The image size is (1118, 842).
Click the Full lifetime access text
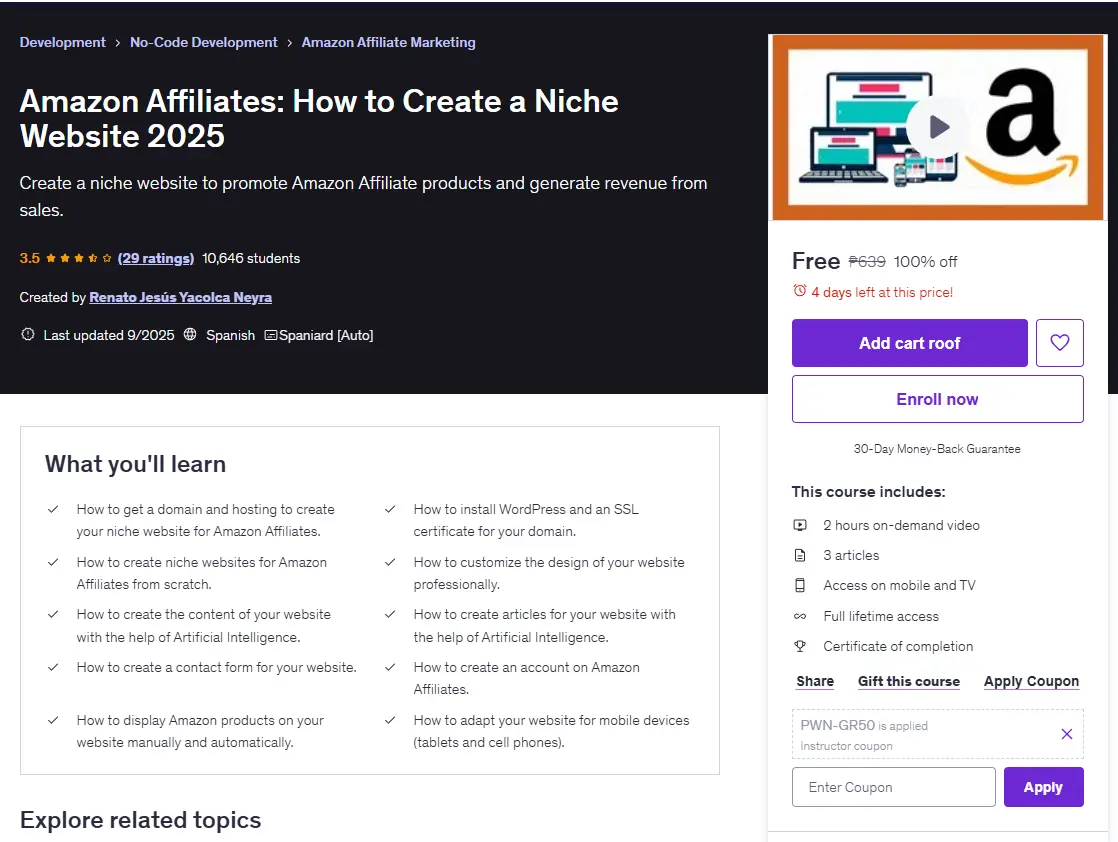[881, 616]
